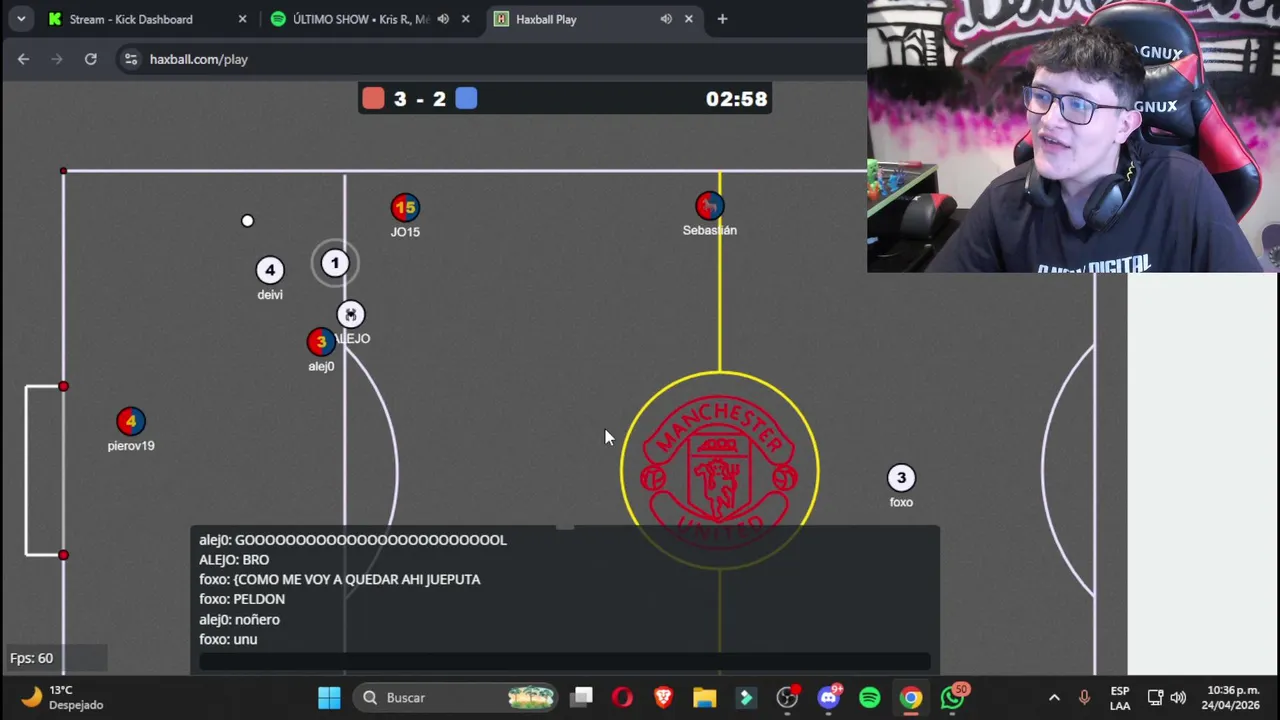Open WhatsApp from the taskbar
This screenshot has width=1280, height=720.
tap(953, 697)
